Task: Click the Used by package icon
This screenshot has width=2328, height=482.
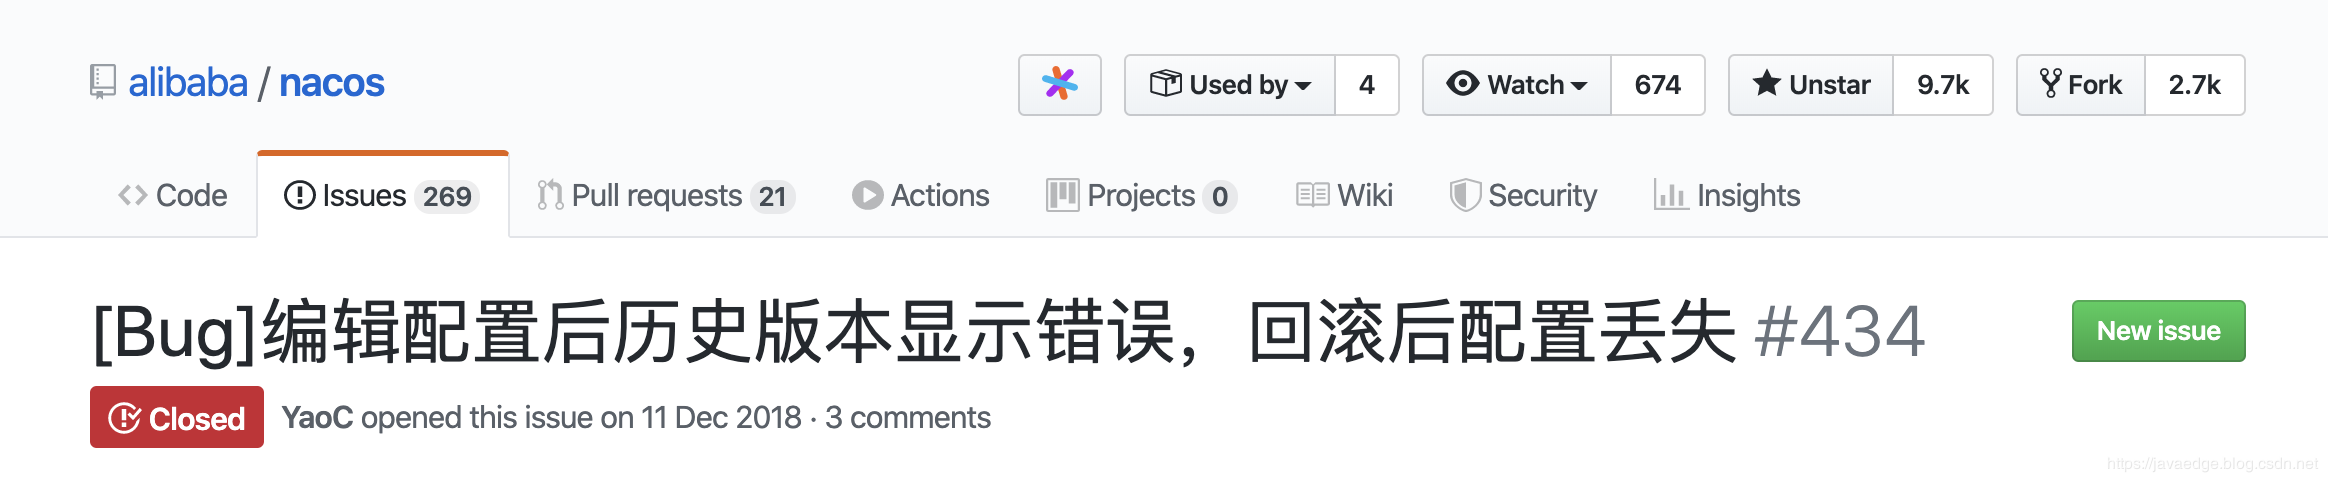Action: (1165, 84)
